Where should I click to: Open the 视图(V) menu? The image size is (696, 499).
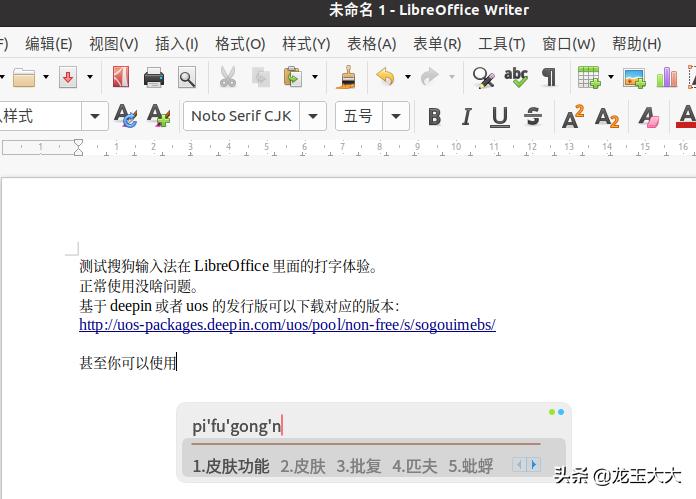[x=114, y=44]
